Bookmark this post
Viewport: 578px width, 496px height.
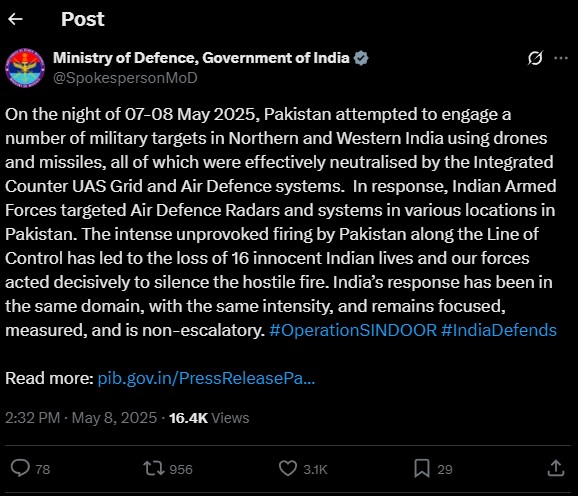(422, 468)
